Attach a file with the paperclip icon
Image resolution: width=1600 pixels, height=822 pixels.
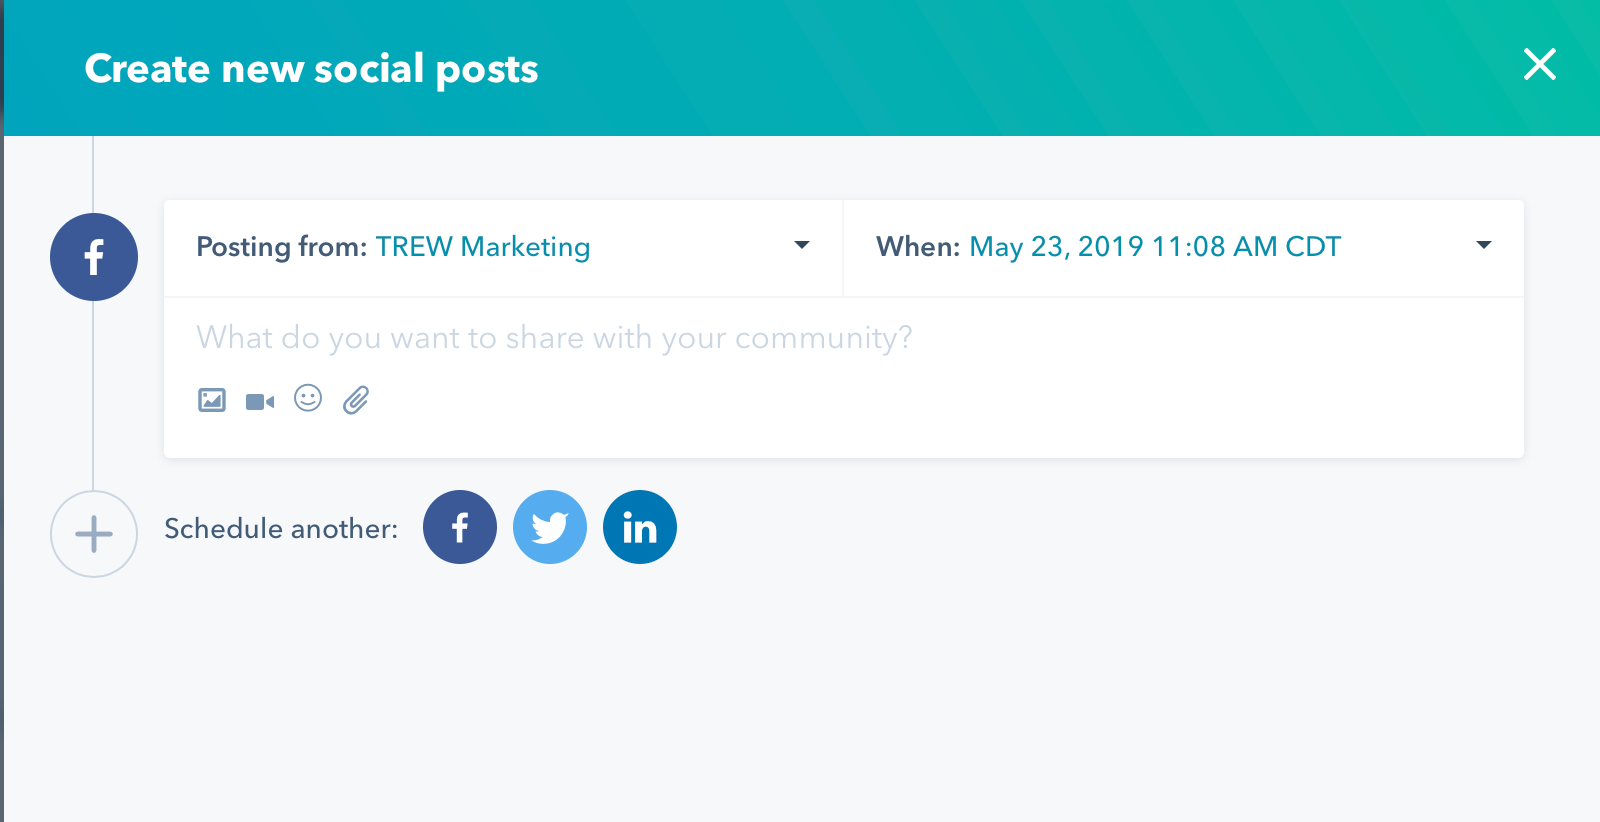coord(356,400)
